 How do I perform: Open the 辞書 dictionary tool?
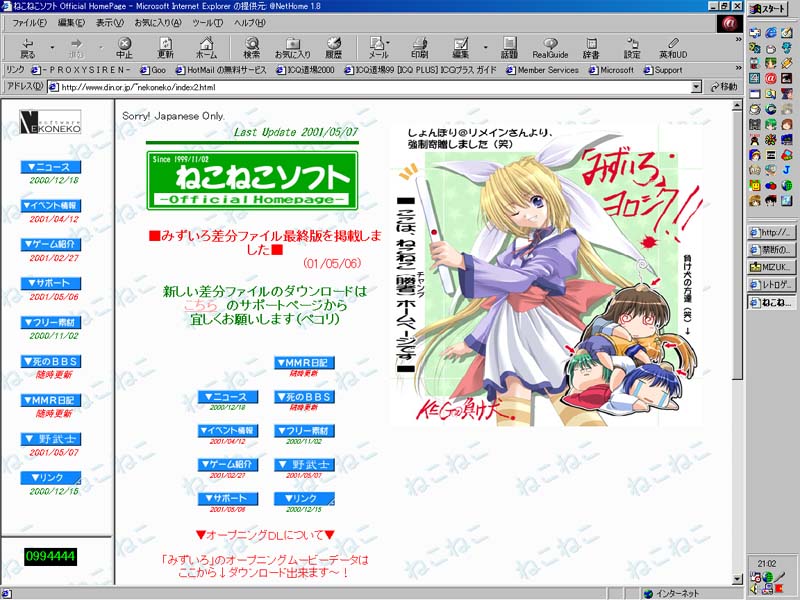[x=591, y=48]
